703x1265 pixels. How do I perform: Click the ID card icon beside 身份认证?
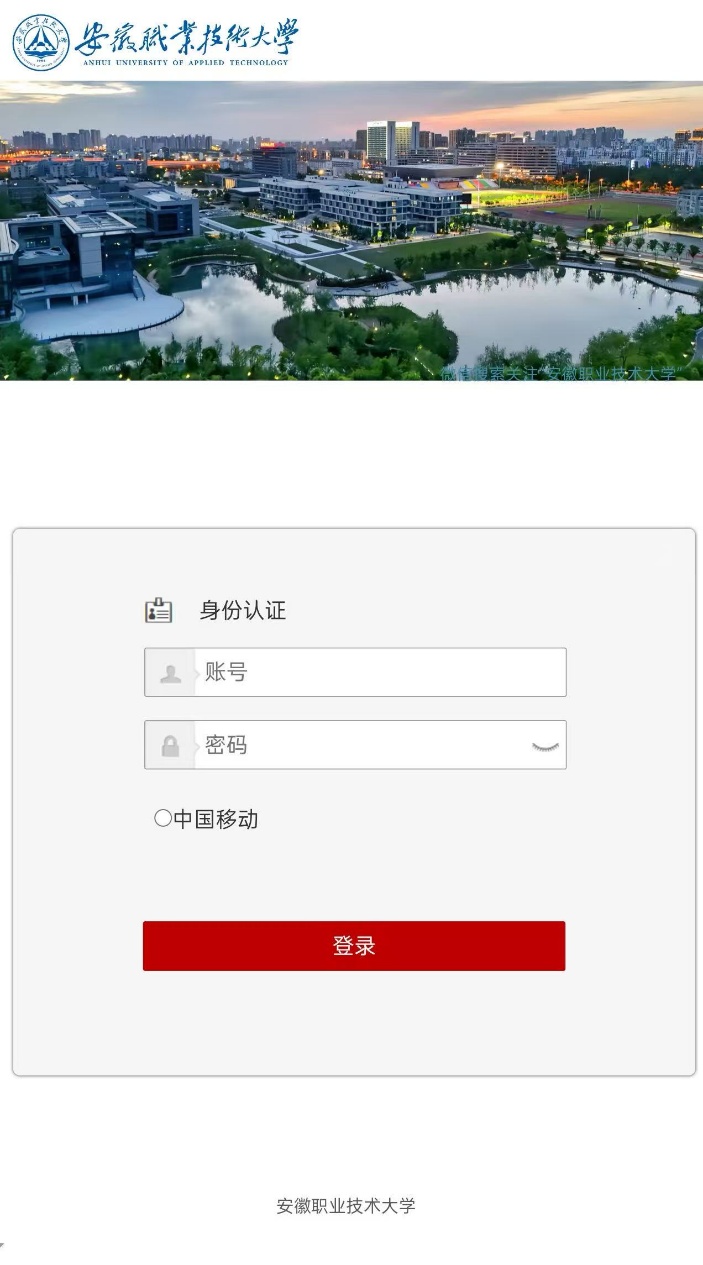(x=159, y=610)
